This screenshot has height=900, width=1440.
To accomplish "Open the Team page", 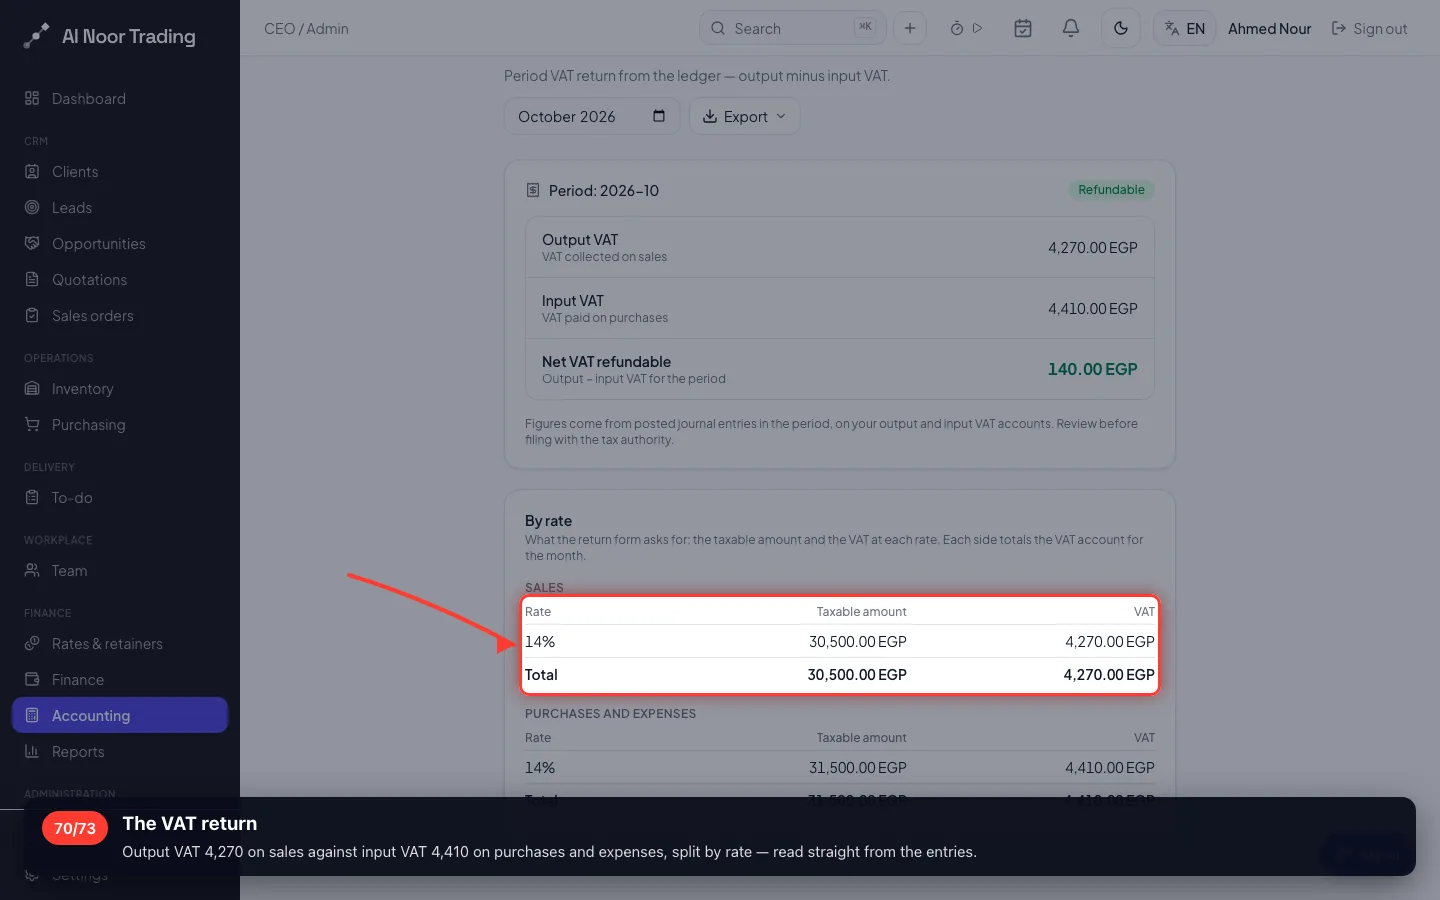I will [x=120, y=571].
